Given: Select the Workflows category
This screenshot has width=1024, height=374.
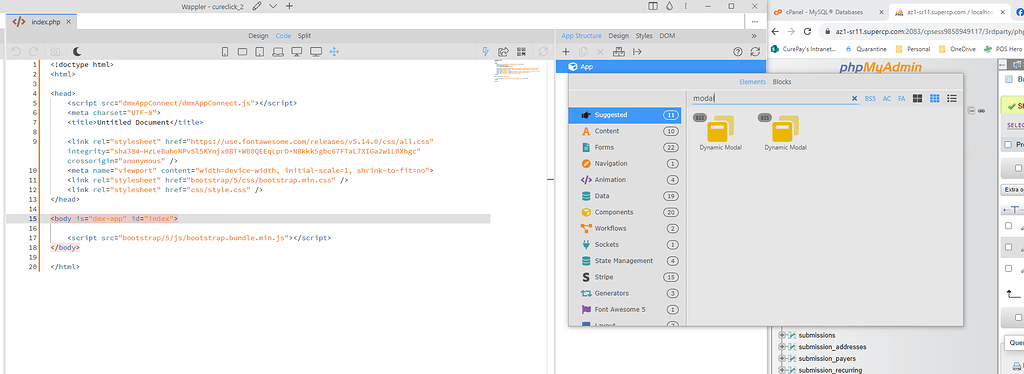Looking at the screenshot, I should (624, 228).
